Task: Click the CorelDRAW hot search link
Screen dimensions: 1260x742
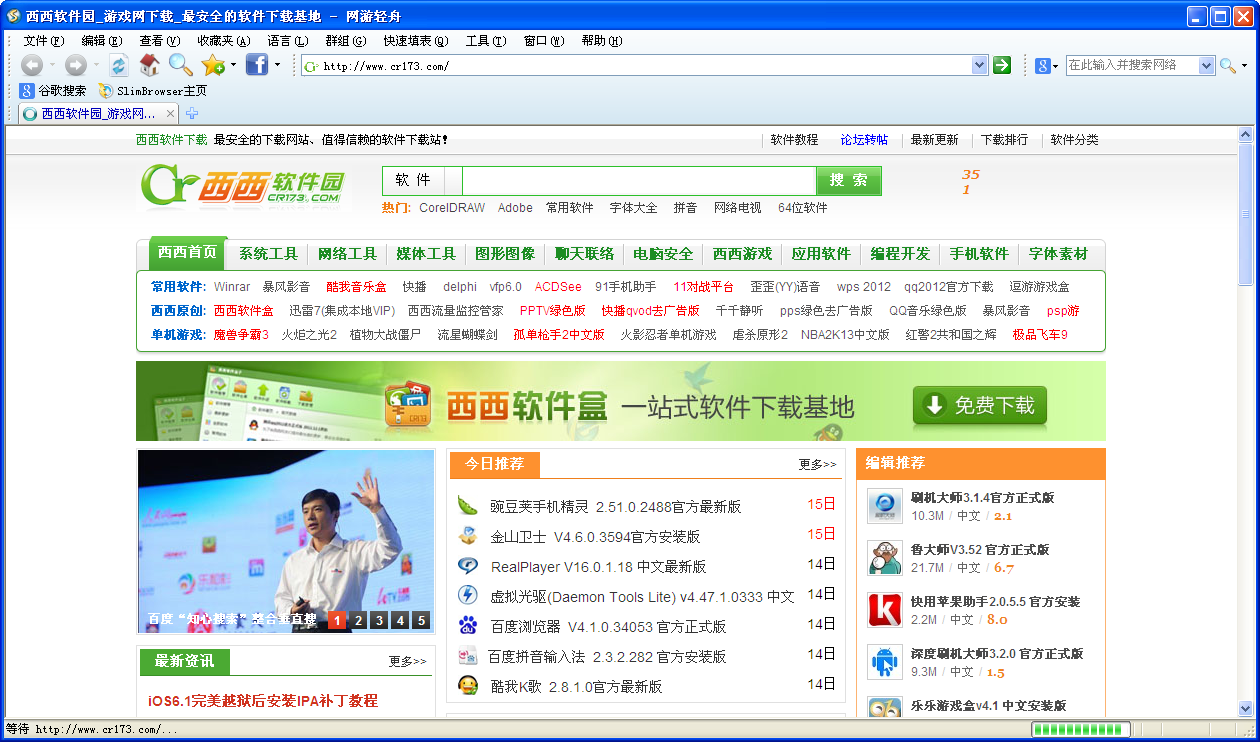Action: click(452, 207)
